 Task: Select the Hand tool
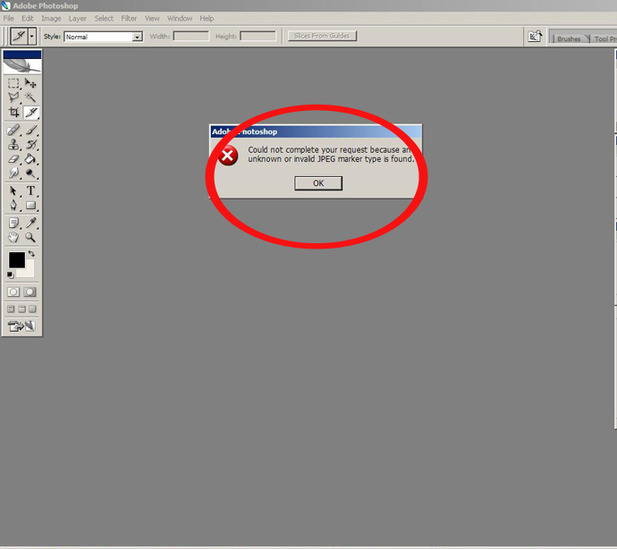pos(14,237)
